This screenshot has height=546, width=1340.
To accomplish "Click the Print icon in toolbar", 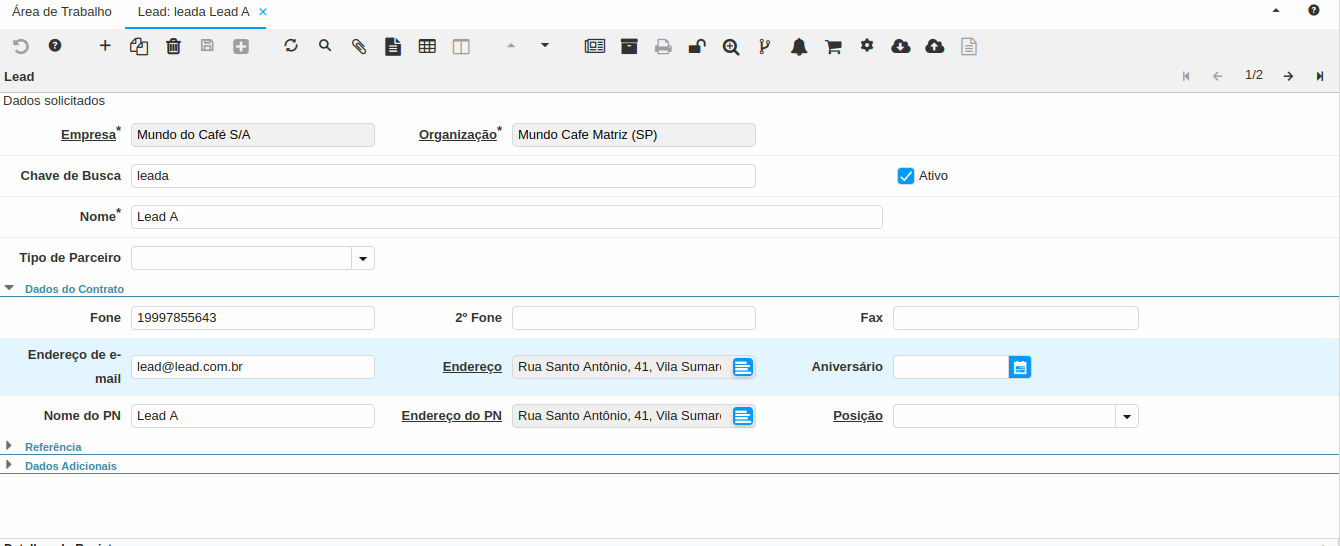I will [663, 46].
